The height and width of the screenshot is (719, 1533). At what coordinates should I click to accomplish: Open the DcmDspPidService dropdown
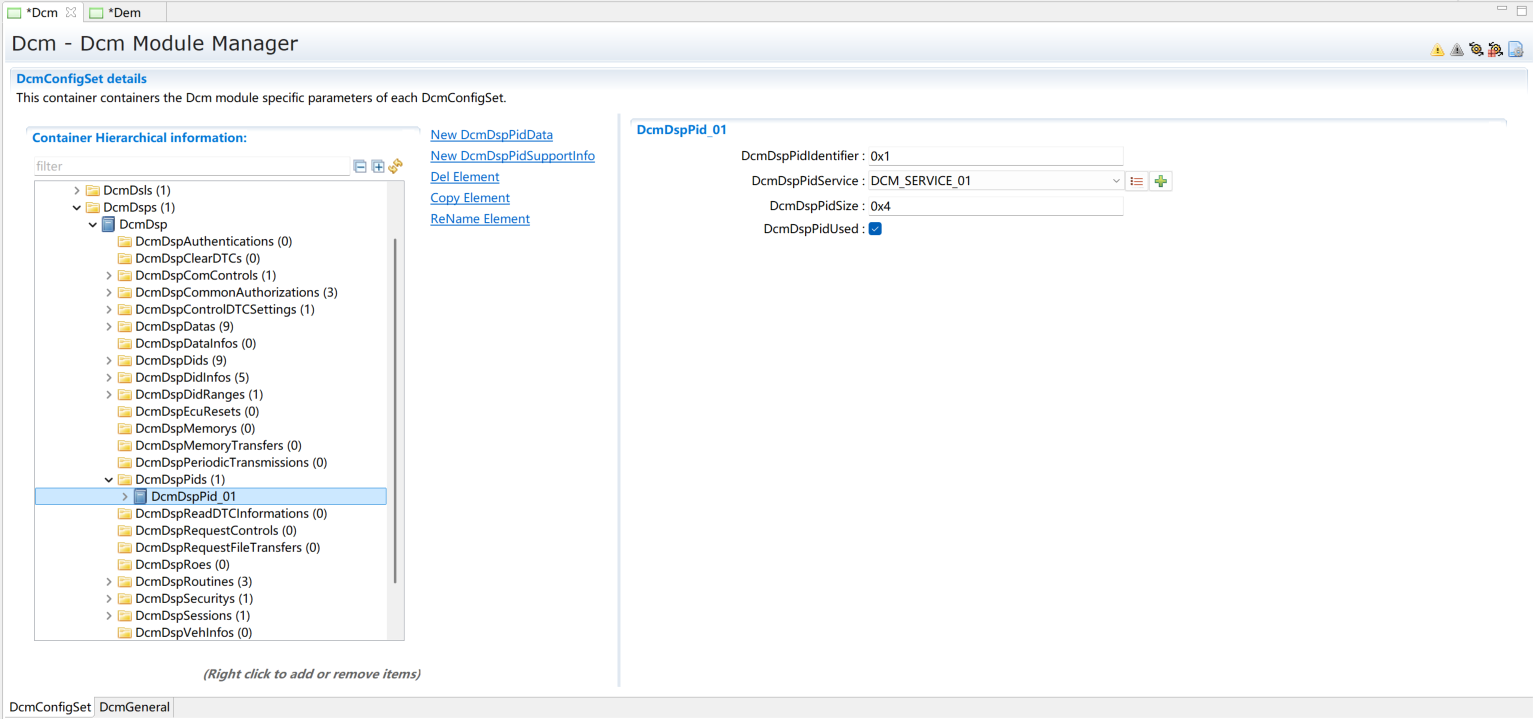pos(1116,181)
